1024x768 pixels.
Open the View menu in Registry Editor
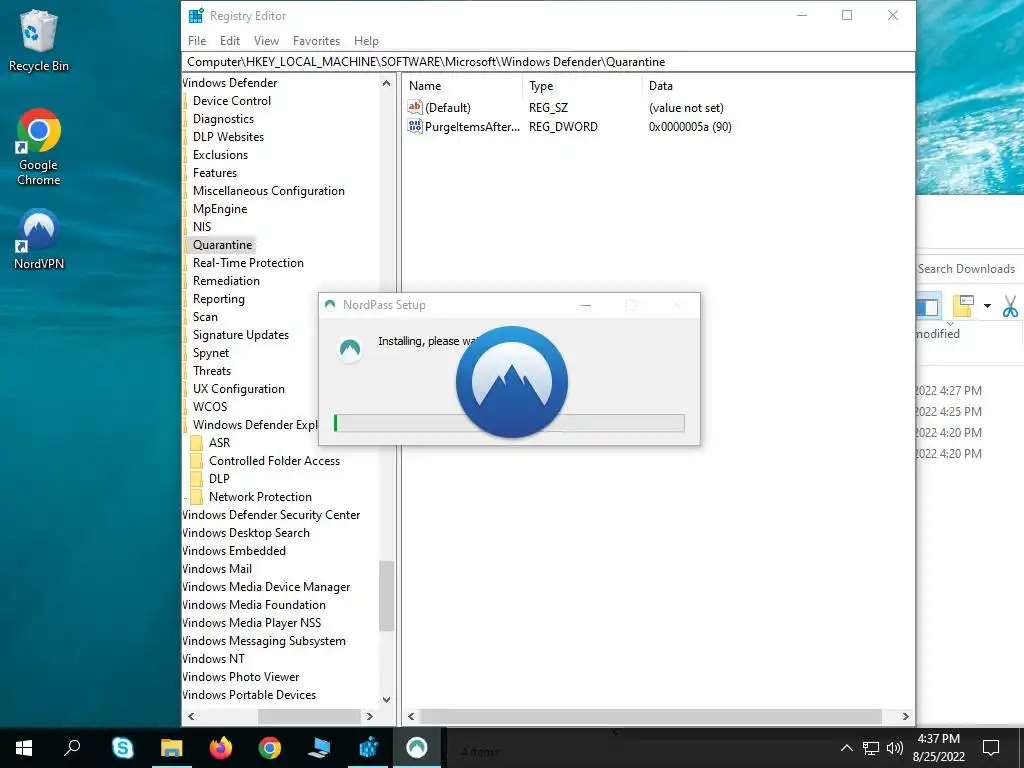pos(266,40)
